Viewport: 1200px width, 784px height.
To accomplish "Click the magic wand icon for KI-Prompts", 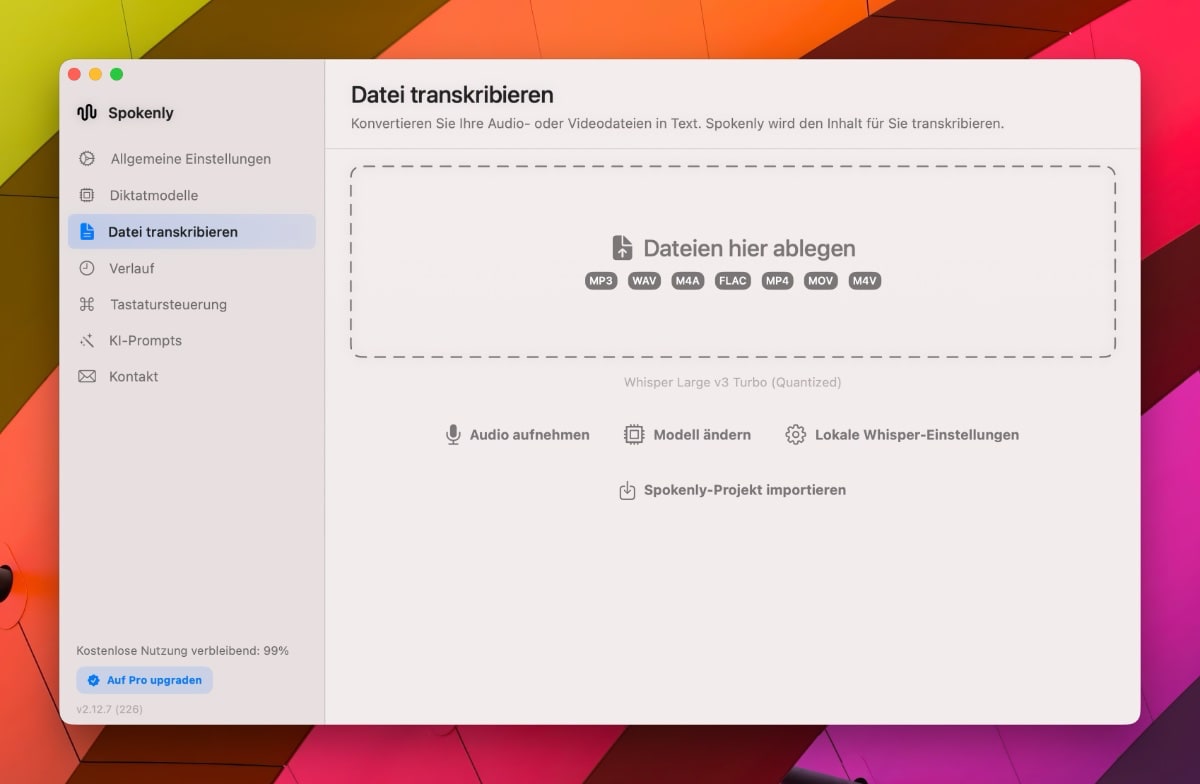I will [87, 341].
